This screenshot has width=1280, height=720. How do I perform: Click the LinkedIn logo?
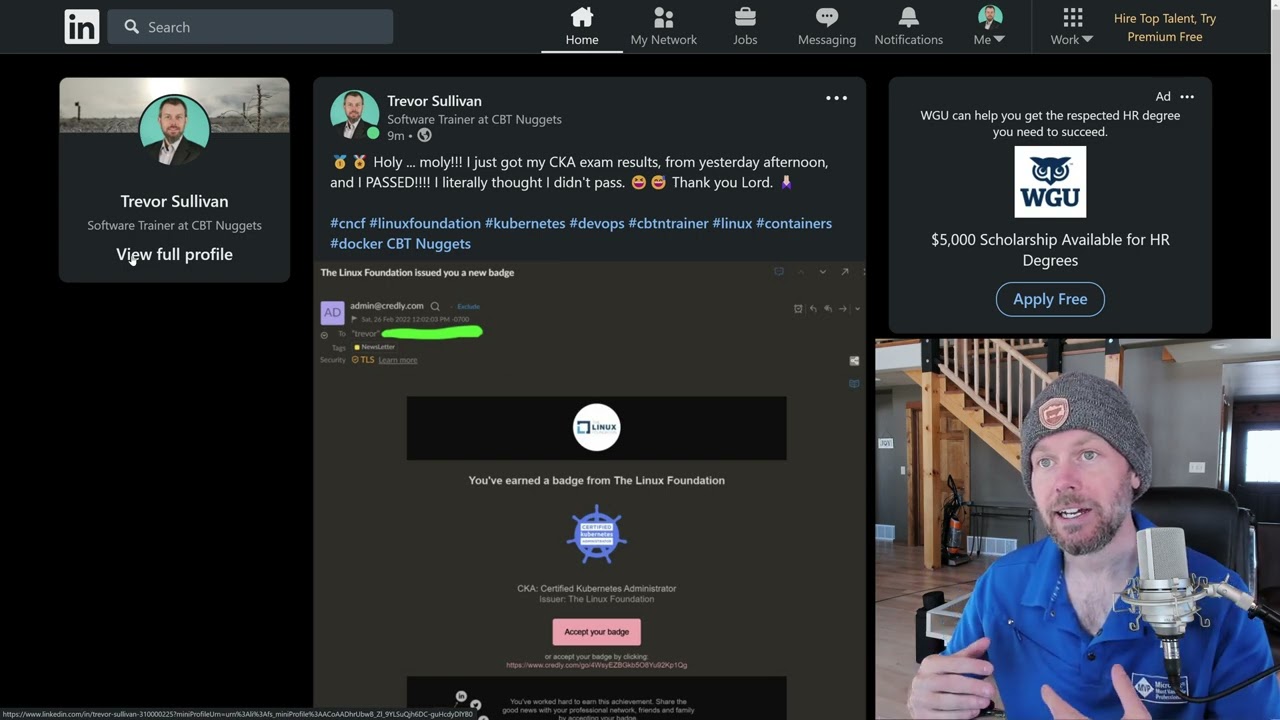pos(82,27)
